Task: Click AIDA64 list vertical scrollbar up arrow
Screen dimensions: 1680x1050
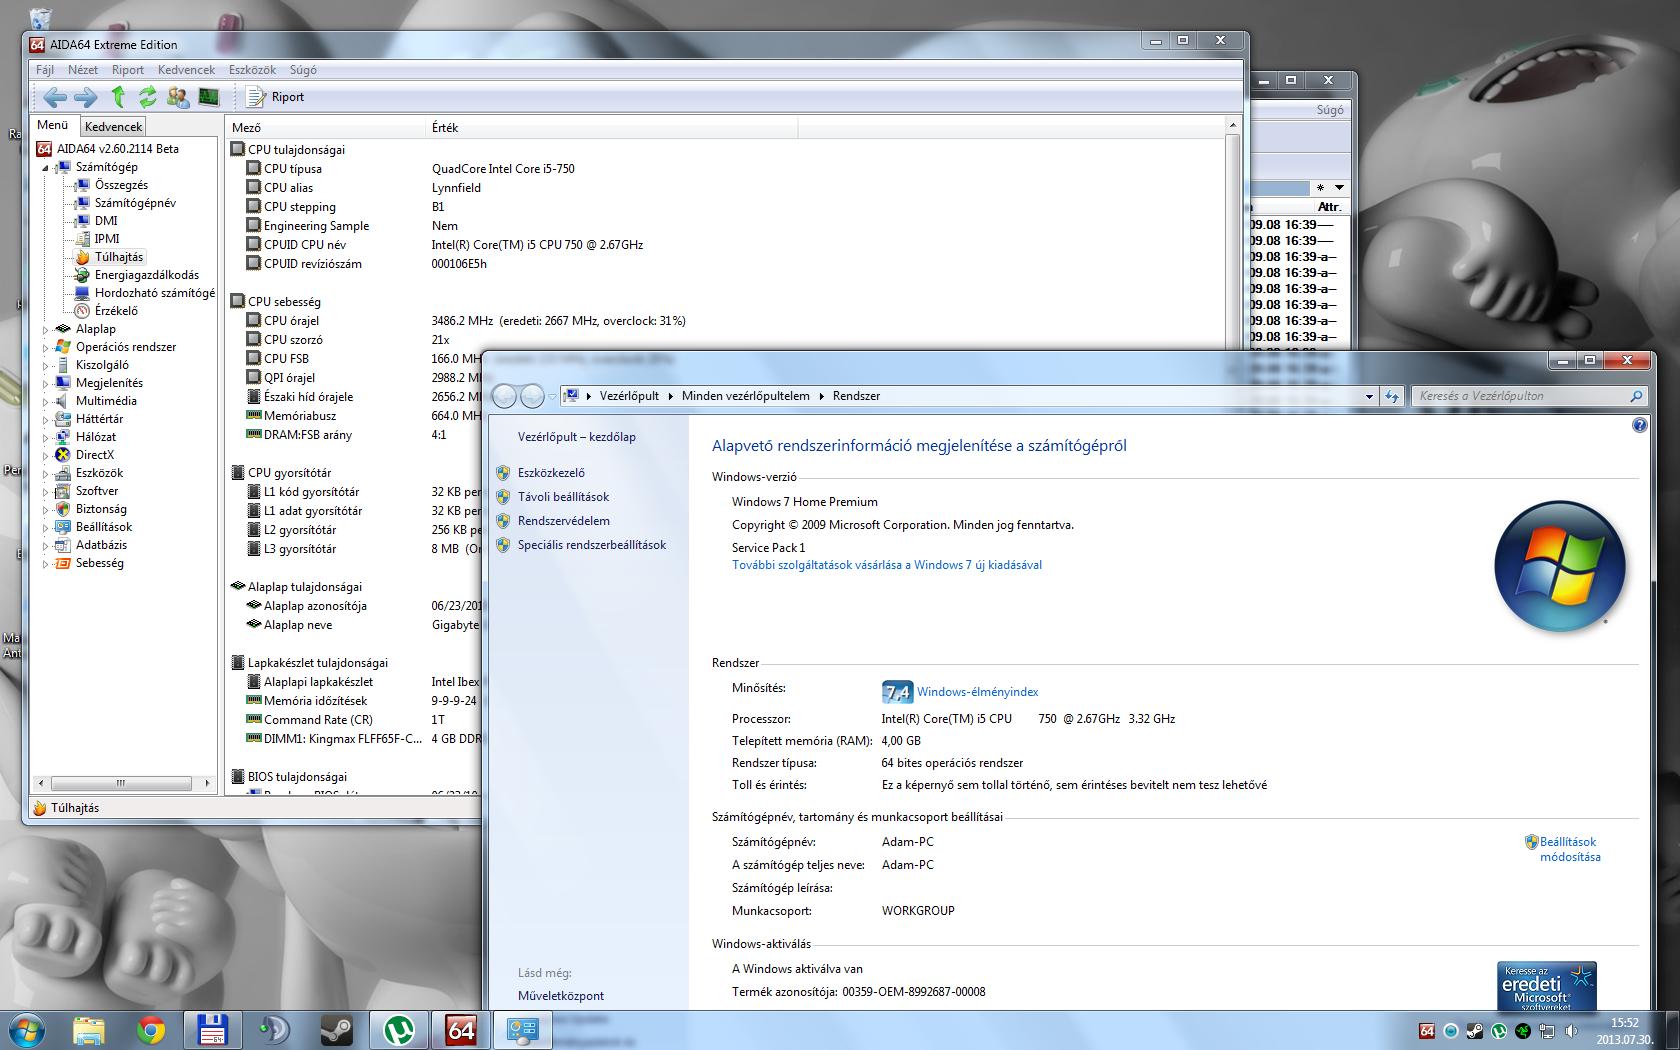Action: point(1232,126)
